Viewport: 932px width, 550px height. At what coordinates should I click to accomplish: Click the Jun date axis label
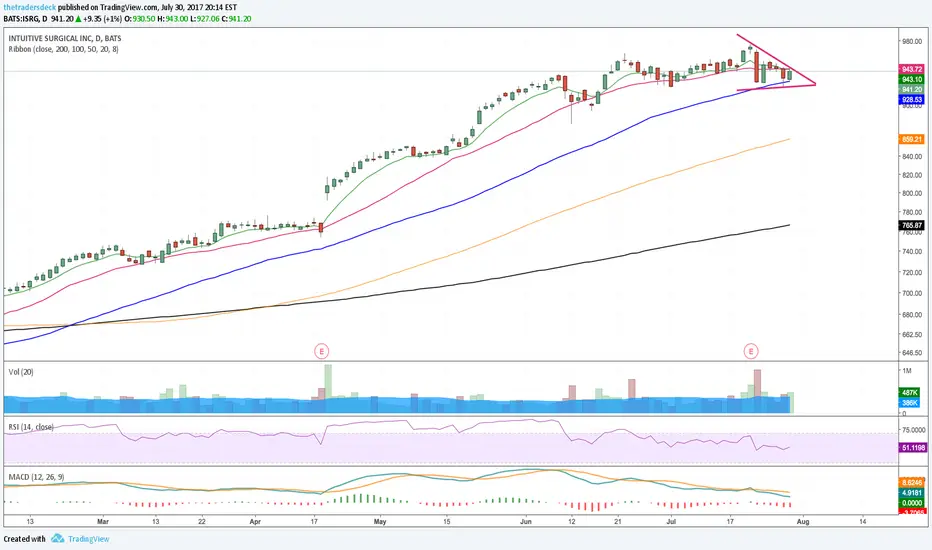click(x=526, y=521)
